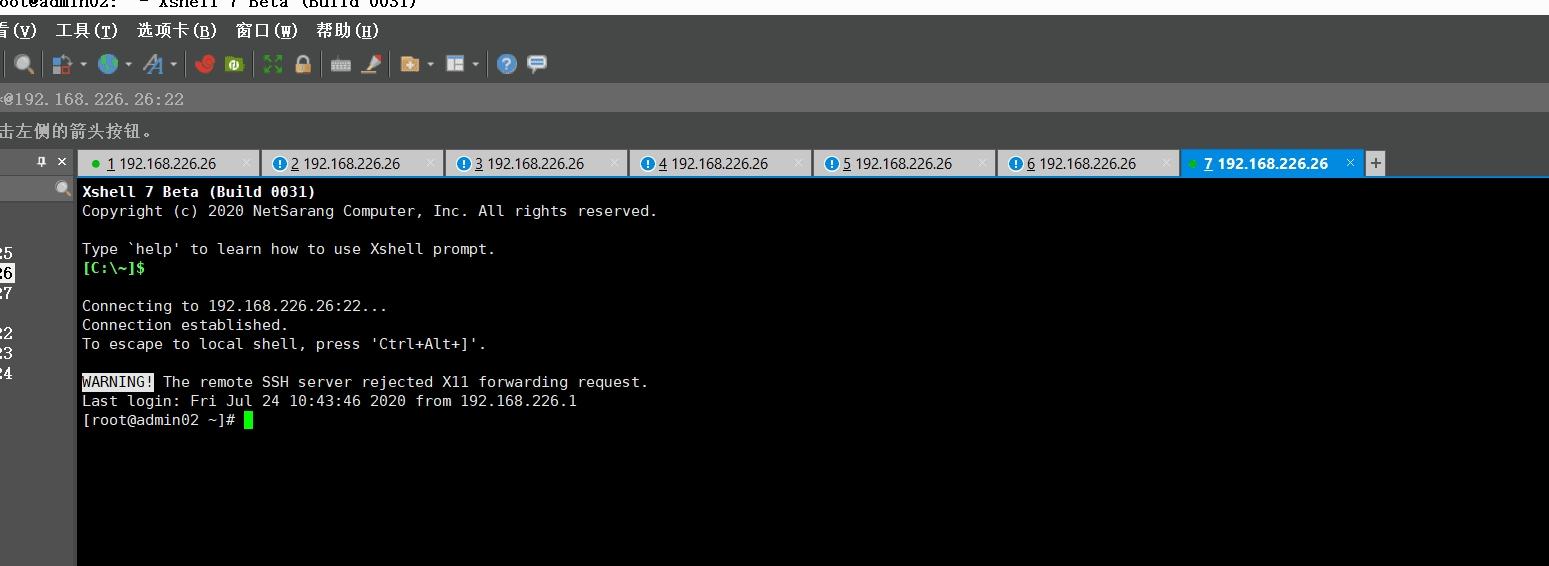Image resolution: width=1549 pixels, height=566 pixels.
Task: Click the blue alert icon on tab 3
Action: [463, 164]
